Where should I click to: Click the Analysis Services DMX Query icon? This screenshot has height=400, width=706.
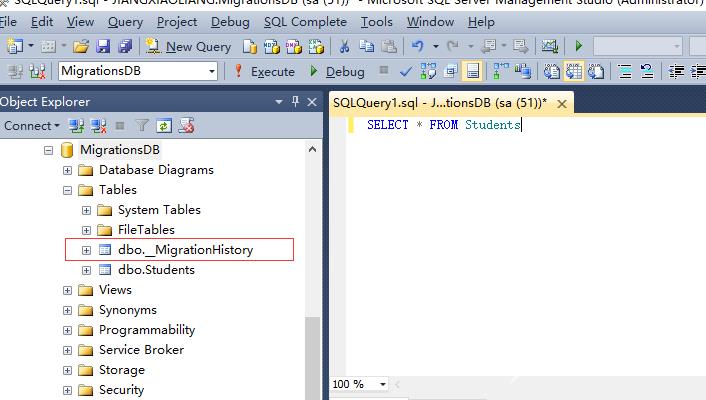tap(294, 46)
